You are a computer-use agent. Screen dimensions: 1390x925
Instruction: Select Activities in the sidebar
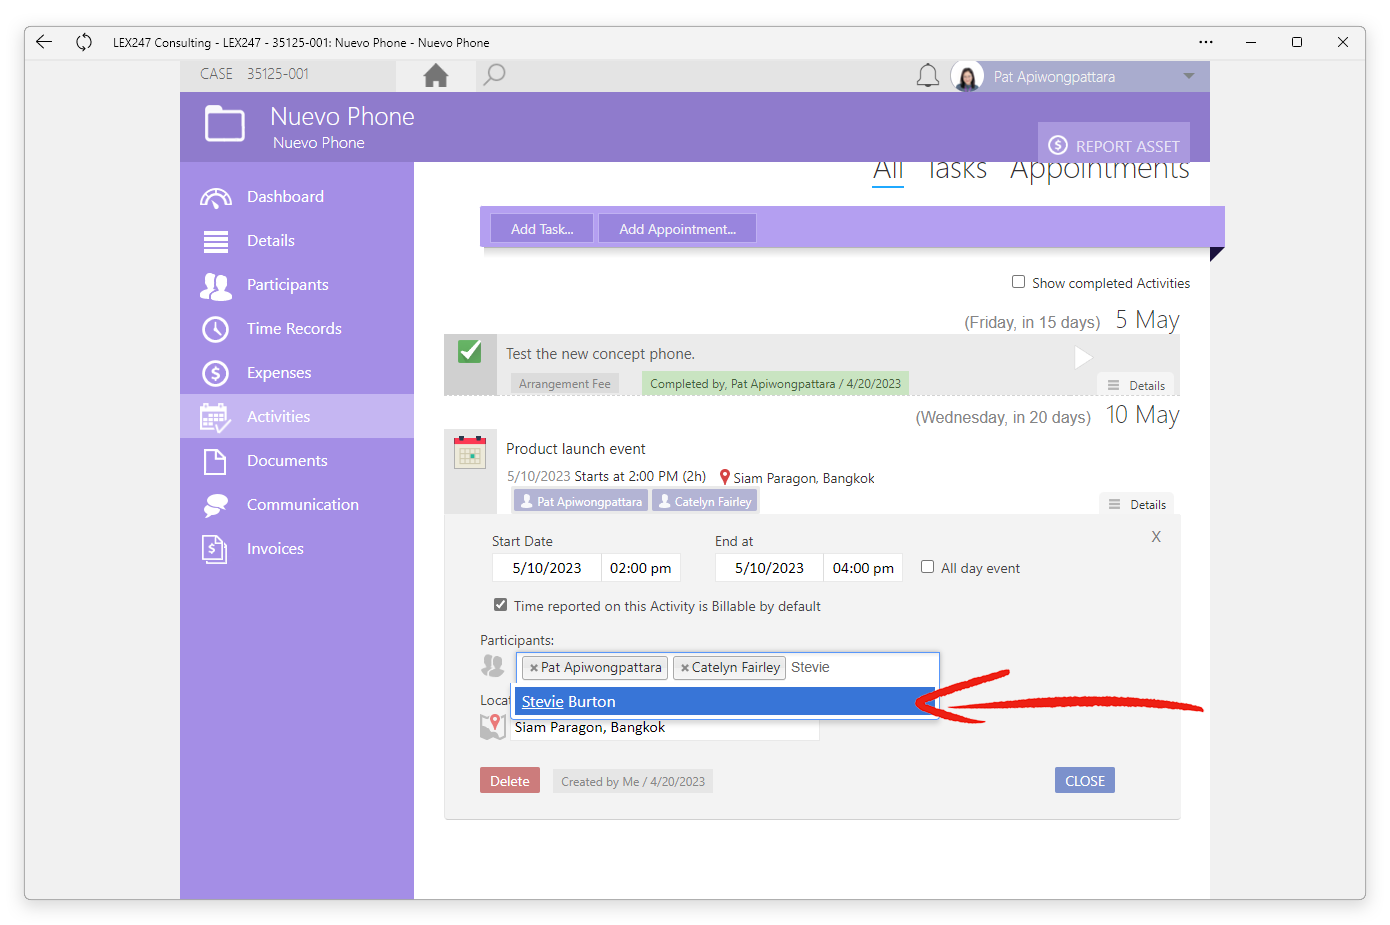tap(297, 417)
